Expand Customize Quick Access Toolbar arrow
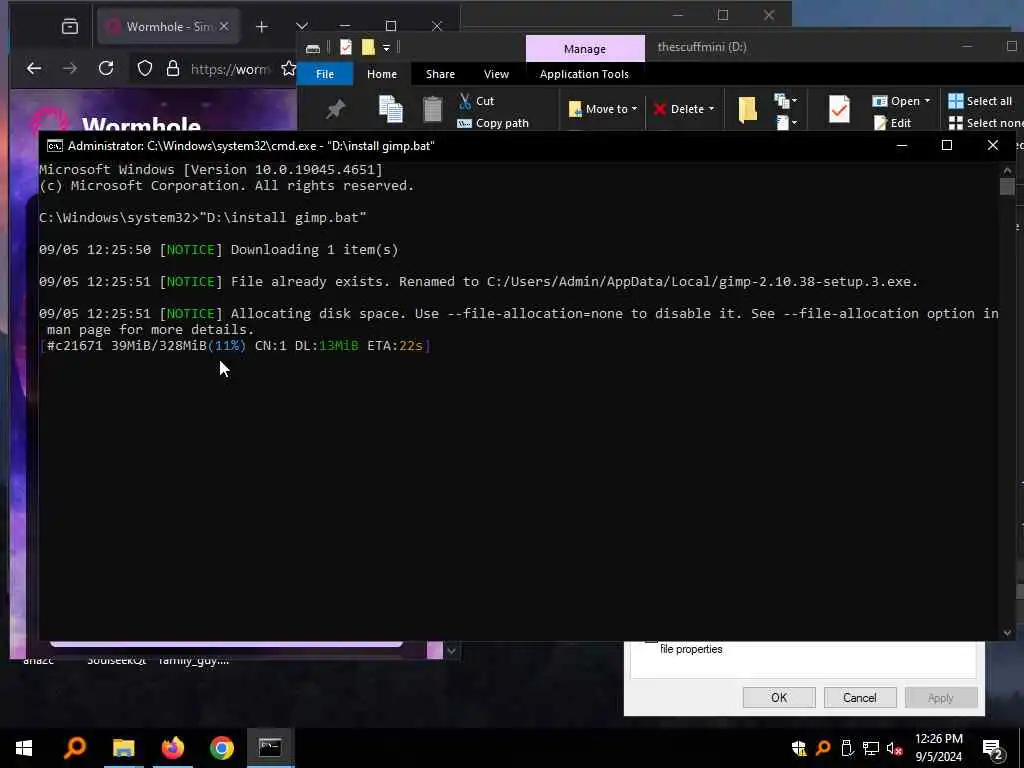This screenshot has width=1024, height=768. pyautogui.click(x=386, y=48)
